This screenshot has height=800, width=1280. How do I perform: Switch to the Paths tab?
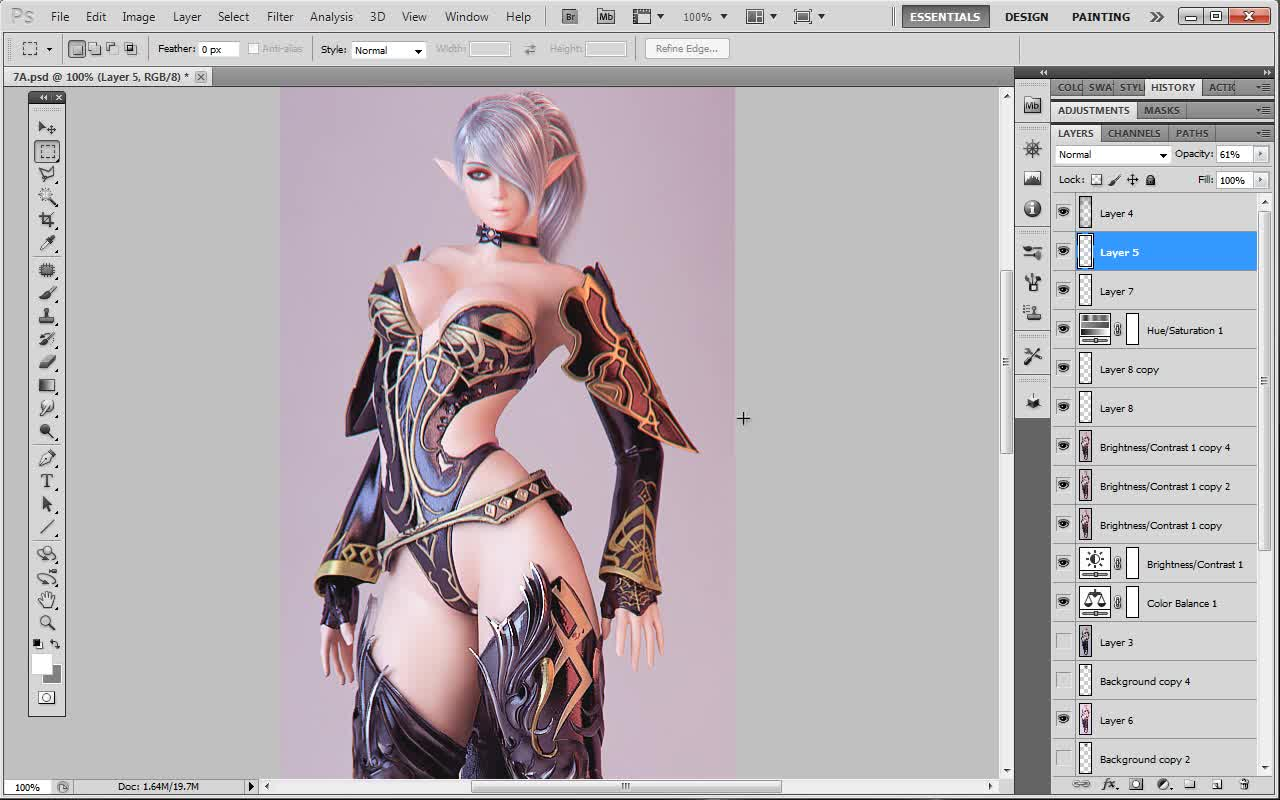(x=1192, y=133)
